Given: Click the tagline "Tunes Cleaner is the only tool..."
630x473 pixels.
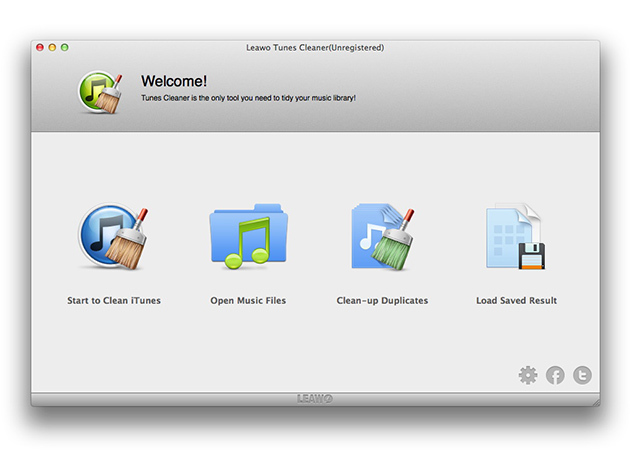Looking at the screenshot, I should click(248, 98).
